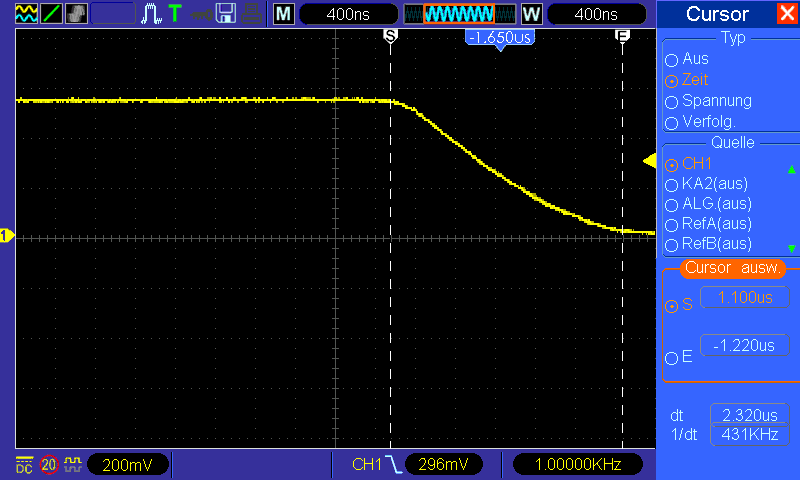The height and width of the screenshot is (480, 800).
Task: Click the M main timebase icon
Action: [x=284, y=14]
